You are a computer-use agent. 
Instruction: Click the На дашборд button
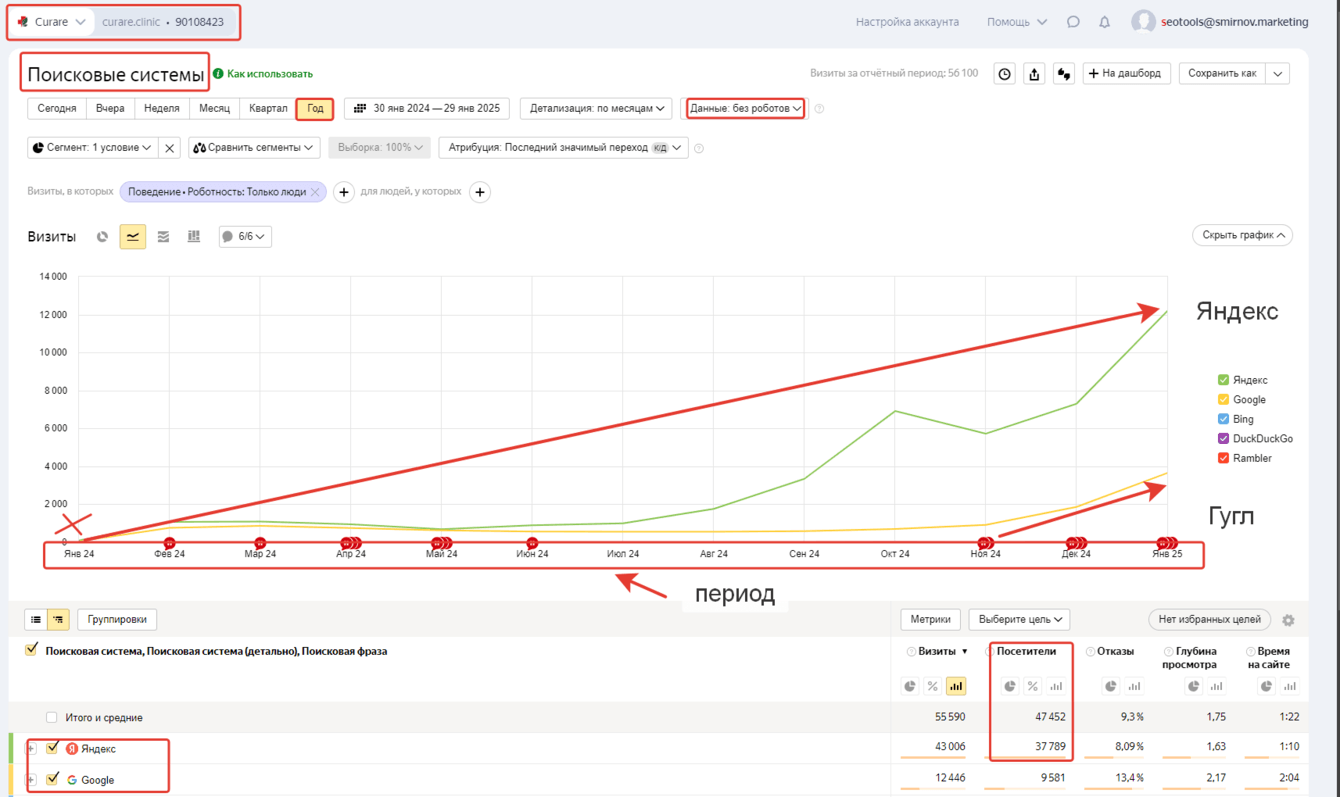pyautogui.click(x=1126, y=74)
